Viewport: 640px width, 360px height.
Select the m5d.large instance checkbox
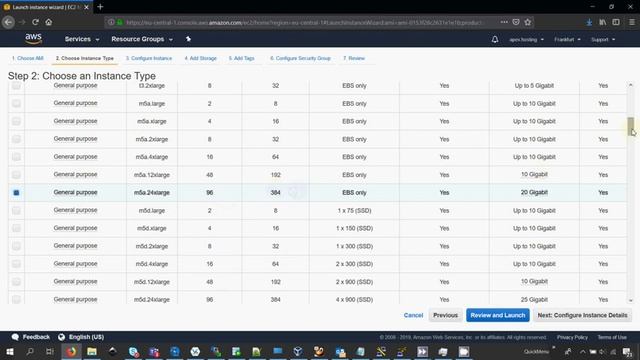pos(16,210)
